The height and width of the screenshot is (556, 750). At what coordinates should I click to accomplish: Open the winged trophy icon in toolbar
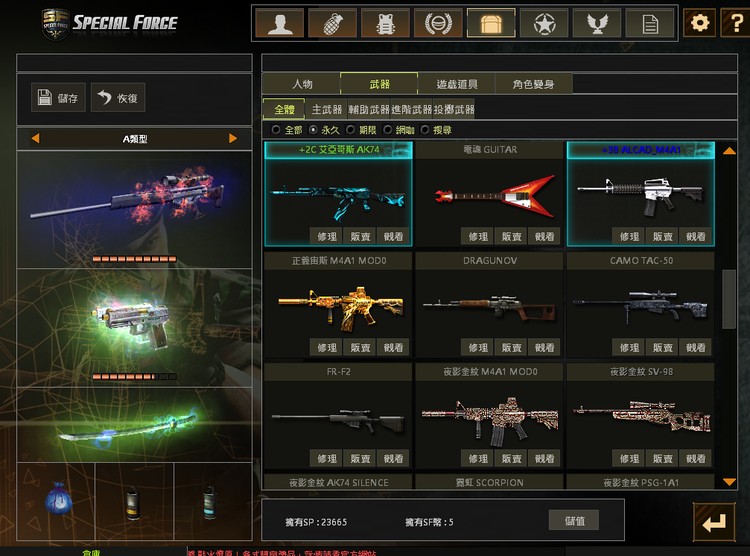coord(597,23)
